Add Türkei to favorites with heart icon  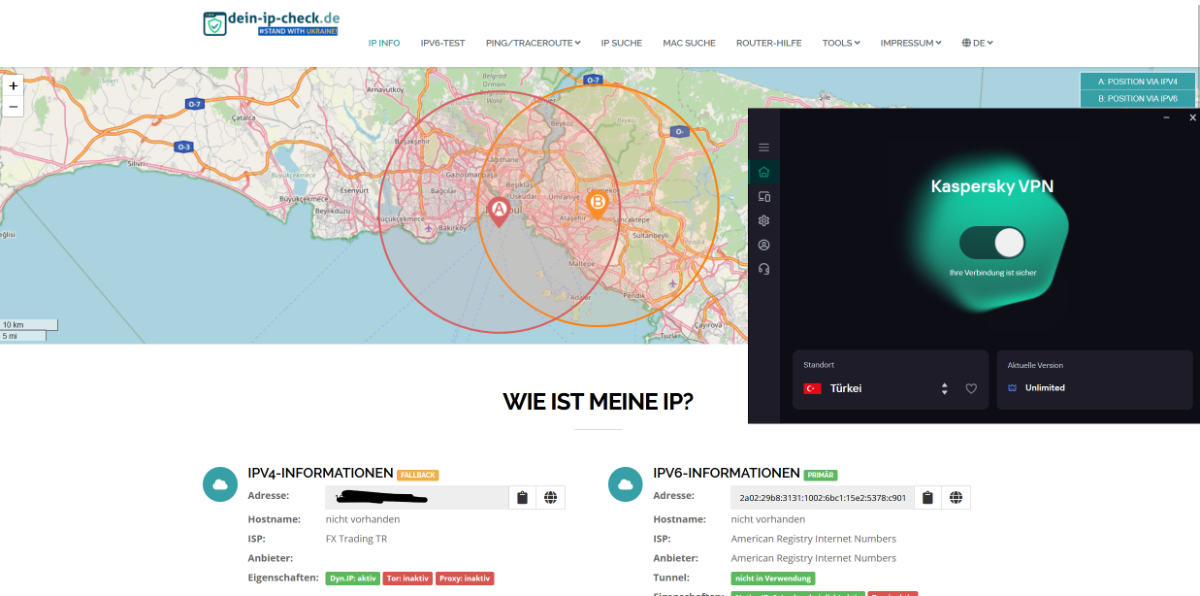click(970, 389)
